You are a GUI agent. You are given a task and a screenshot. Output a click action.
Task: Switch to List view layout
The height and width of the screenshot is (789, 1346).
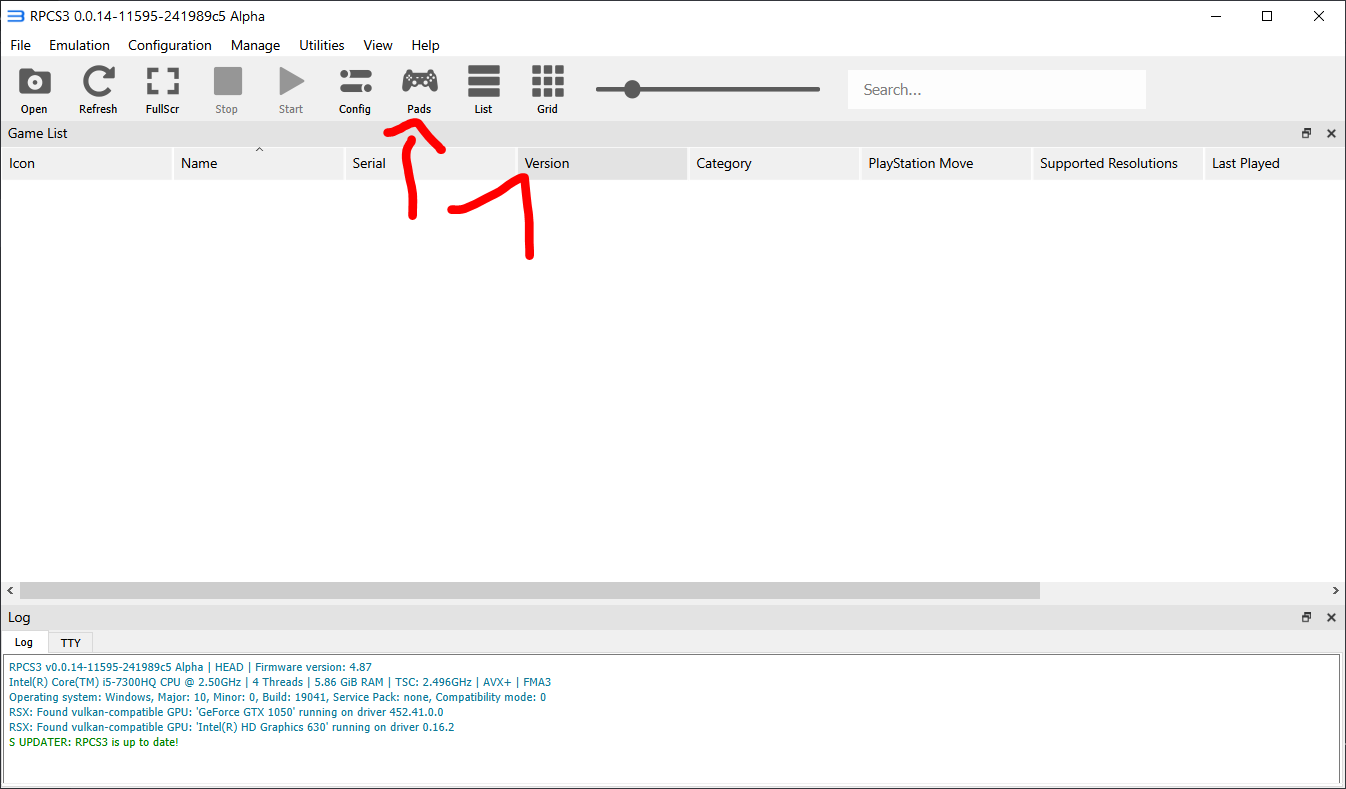(x=483, y=90)
